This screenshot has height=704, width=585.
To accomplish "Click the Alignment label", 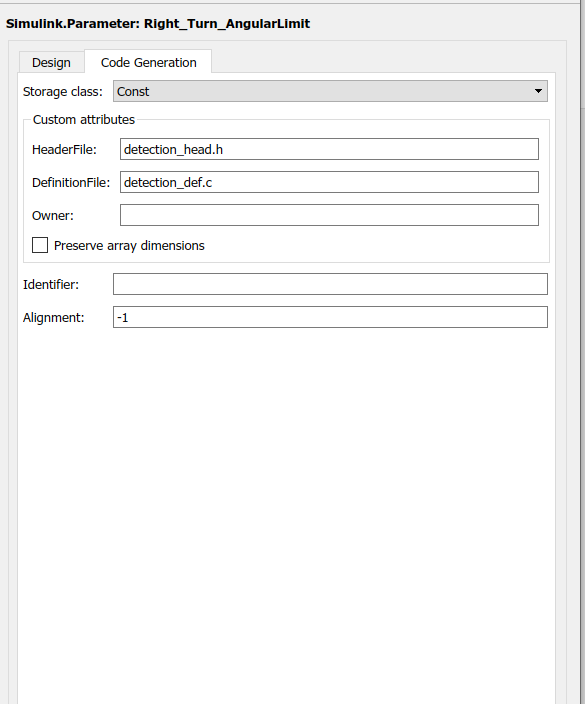I will click(53, 318).
